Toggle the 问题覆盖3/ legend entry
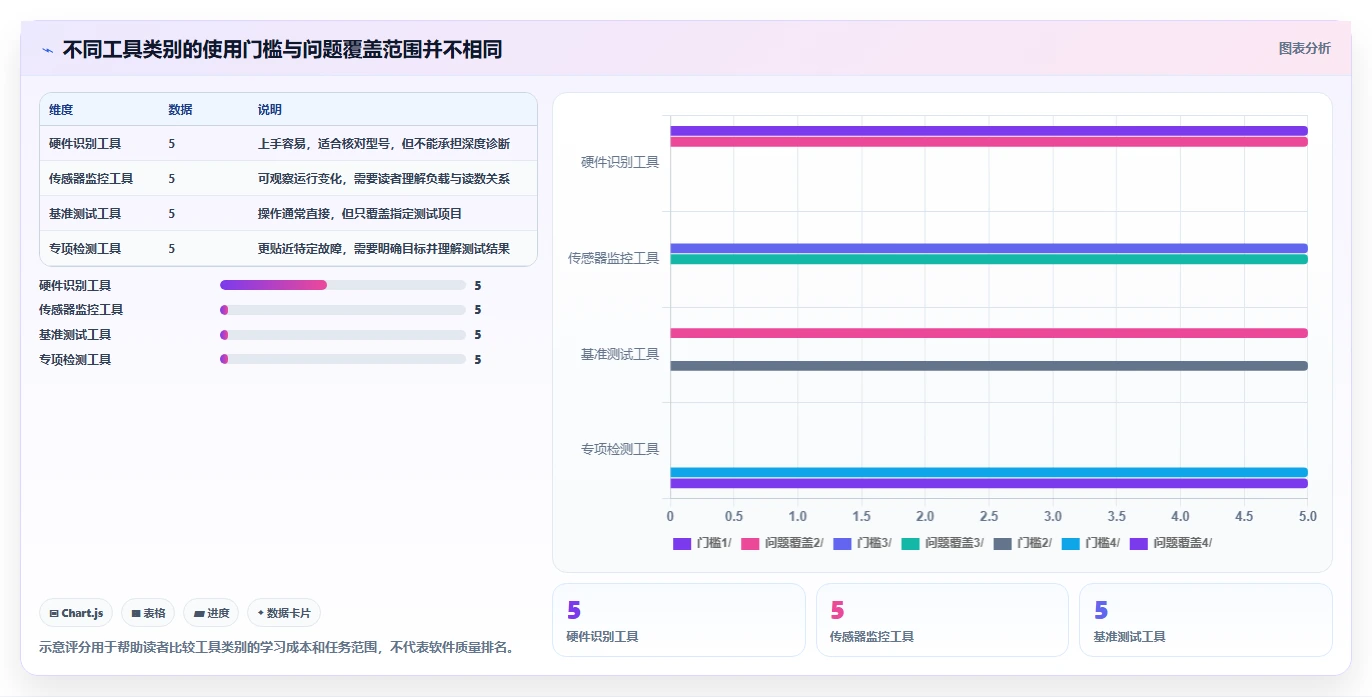The height and width of the screenshot is (697, 1372). [942, 543]
